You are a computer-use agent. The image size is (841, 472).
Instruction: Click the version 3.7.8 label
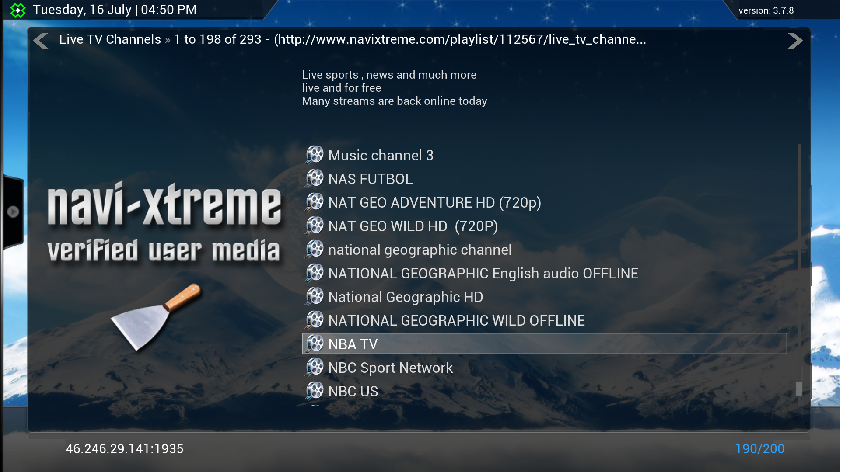click(766, 11)
